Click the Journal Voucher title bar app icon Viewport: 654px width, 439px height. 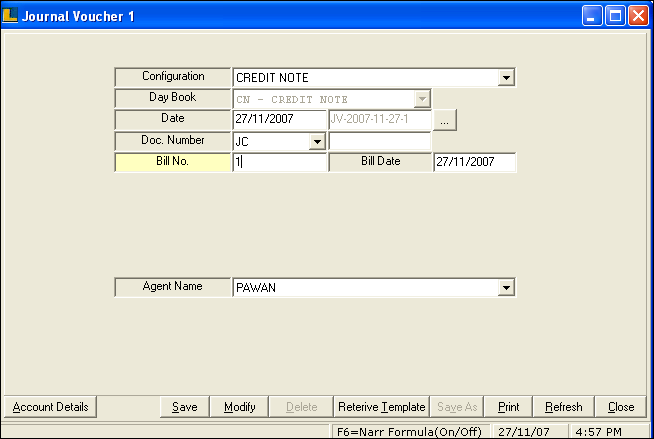pyautogui.click(x=10, y=15)
